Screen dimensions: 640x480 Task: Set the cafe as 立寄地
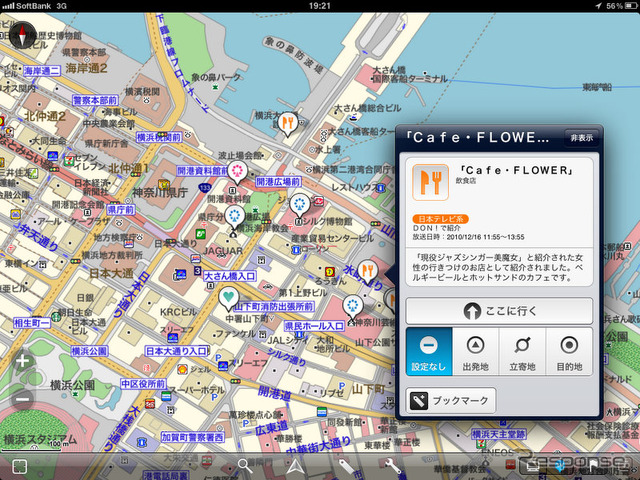click(x=522, y=351)
